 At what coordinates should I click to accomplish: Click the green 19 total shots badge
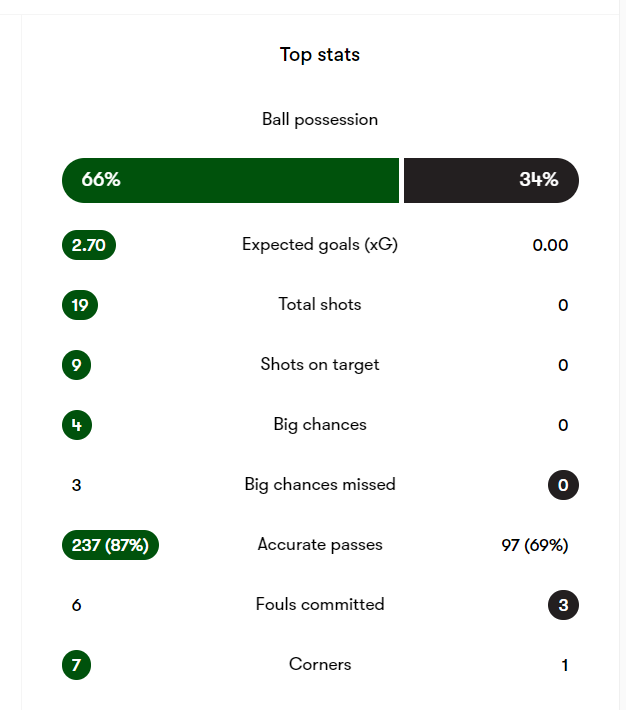80,305
